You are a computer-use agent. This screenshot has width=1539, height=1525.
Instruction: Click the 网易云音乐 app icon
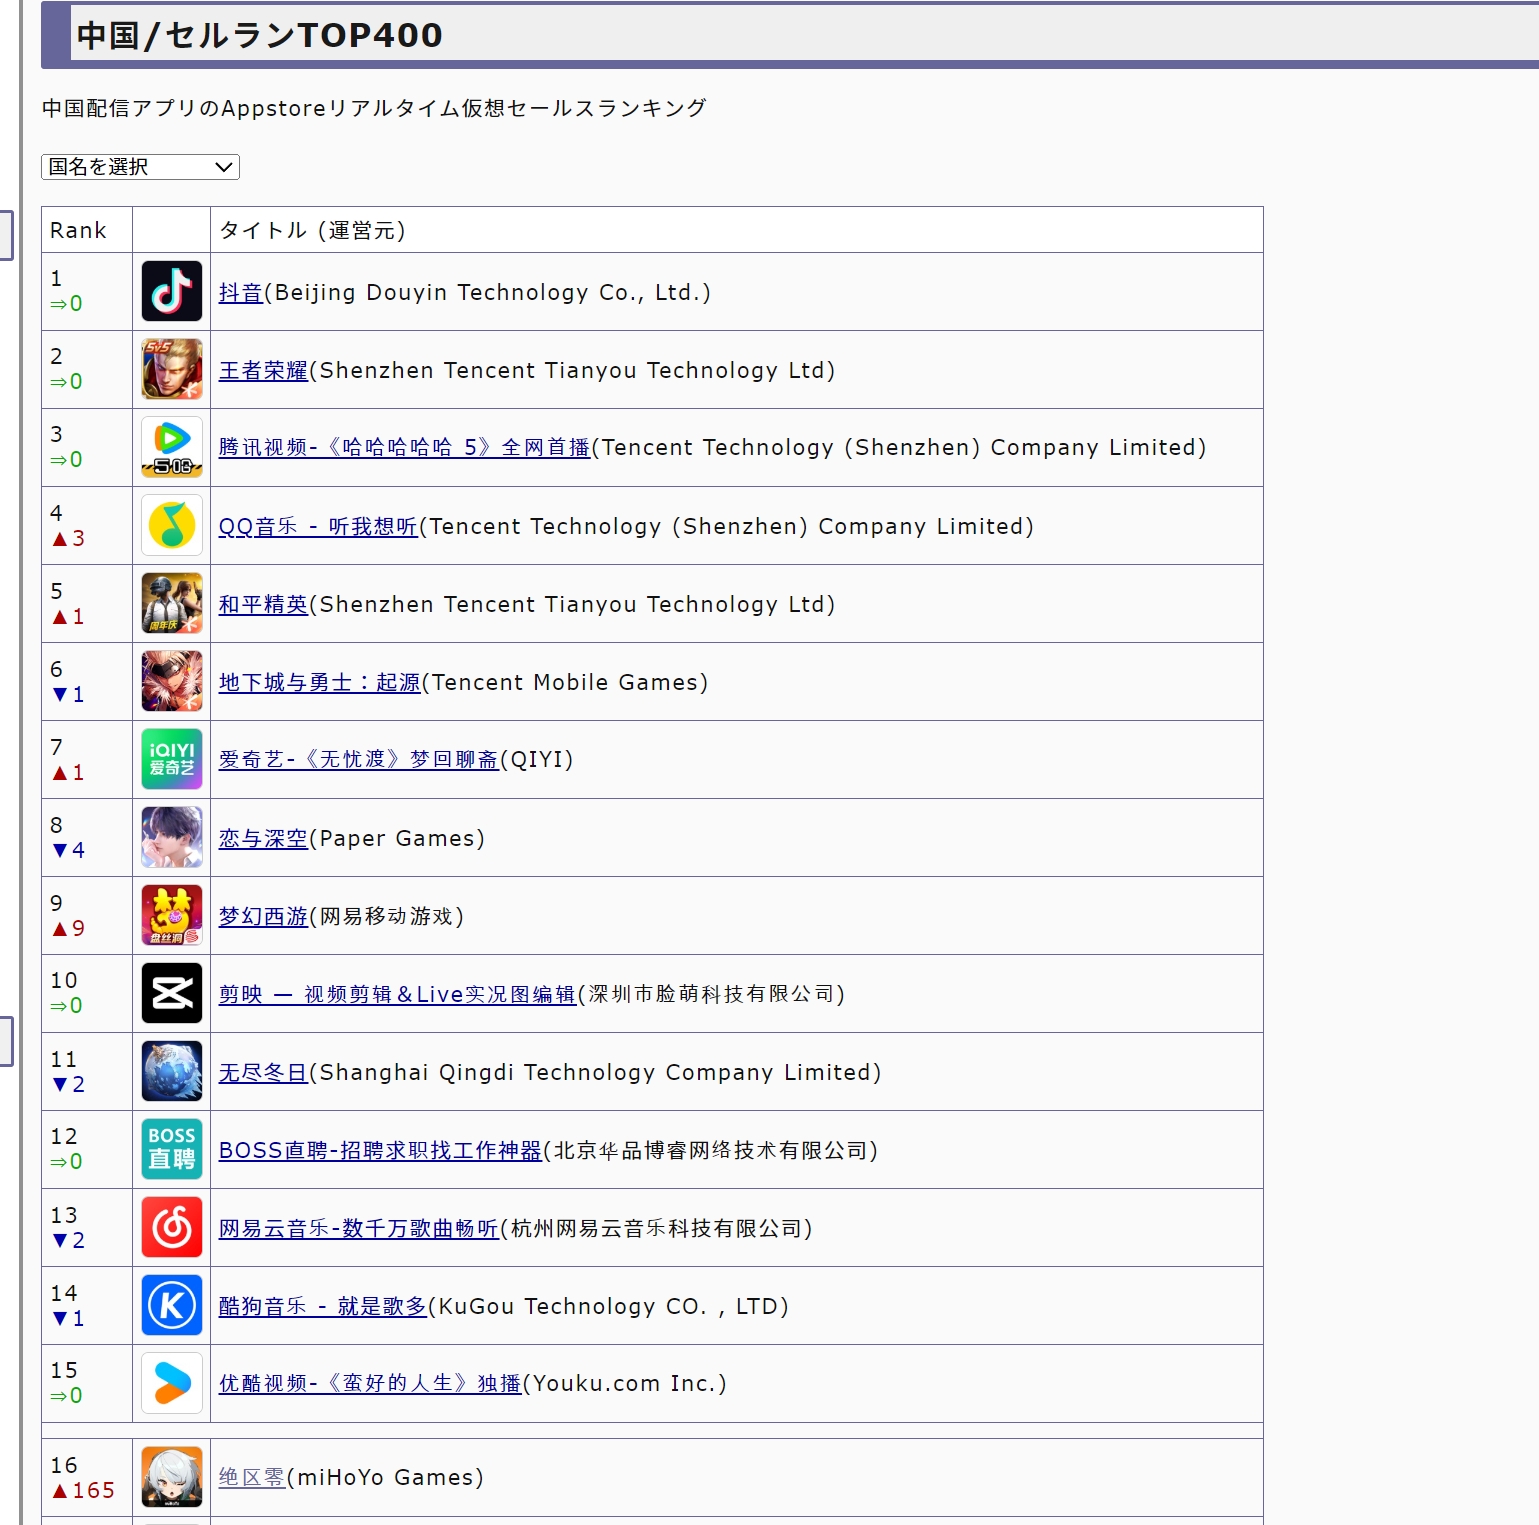point(172,1227)
